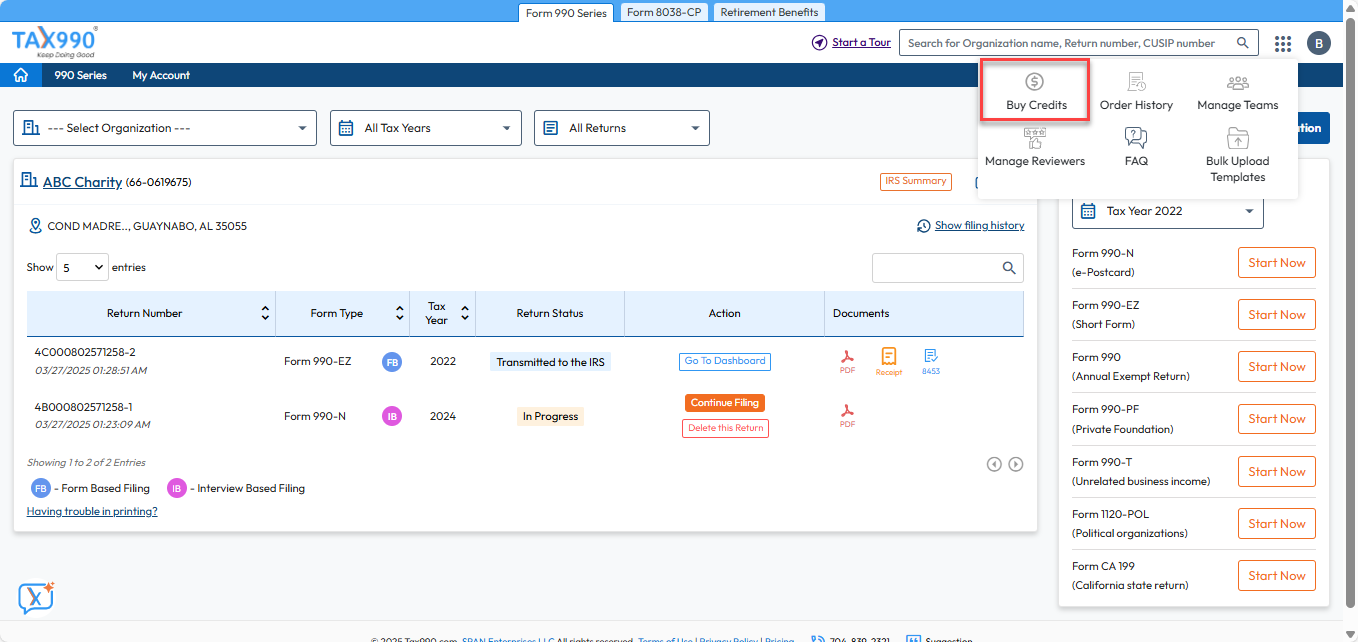Open the ABC Charity organization link
Viewport: 1358px width, 642px height.
click(x=82, y=182)
